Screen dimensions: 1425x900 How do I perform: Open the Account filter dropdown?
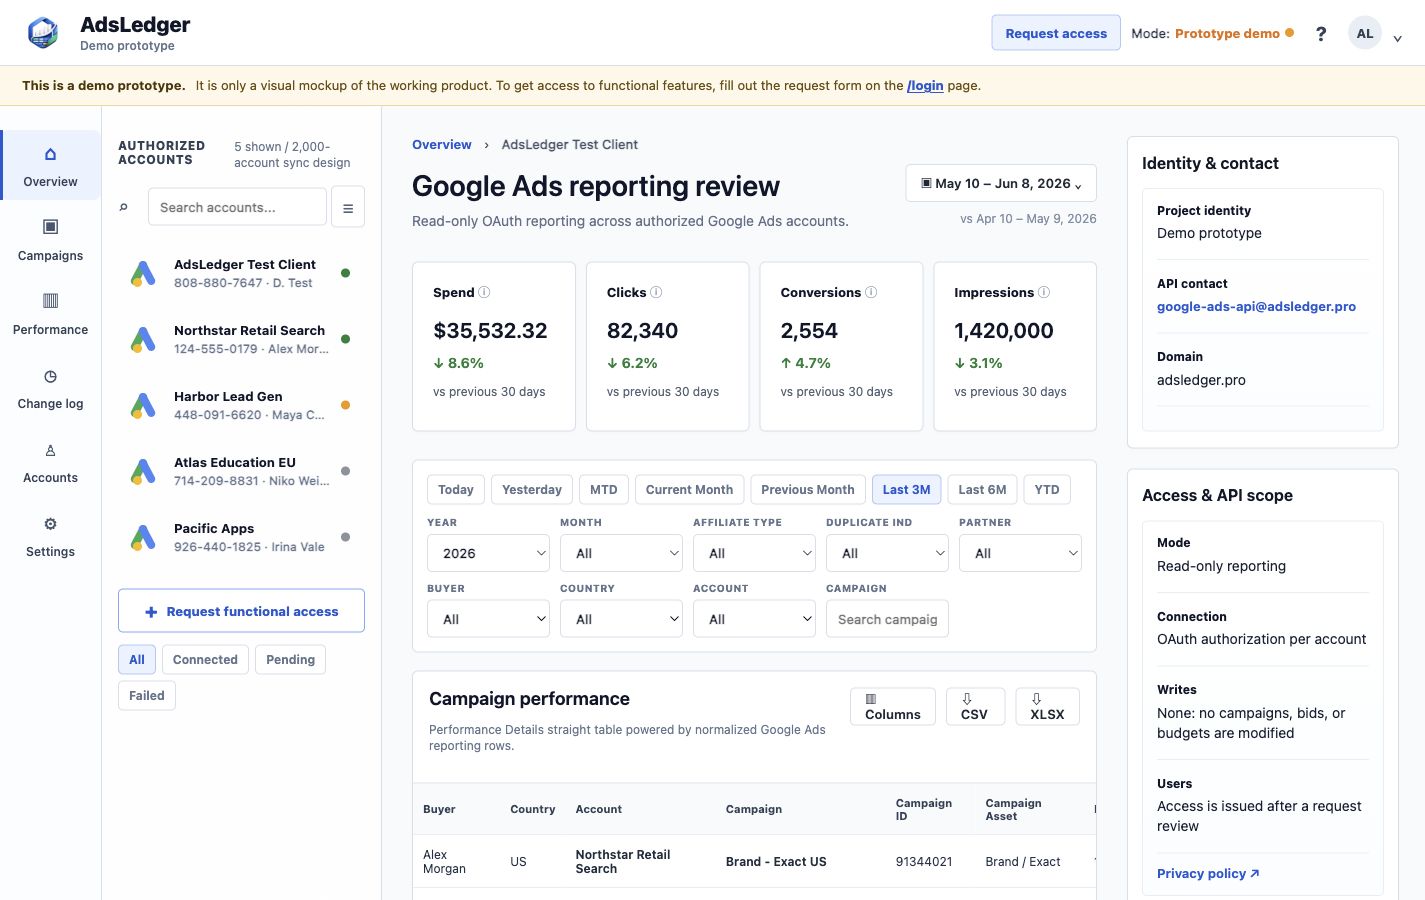(755, 619)
